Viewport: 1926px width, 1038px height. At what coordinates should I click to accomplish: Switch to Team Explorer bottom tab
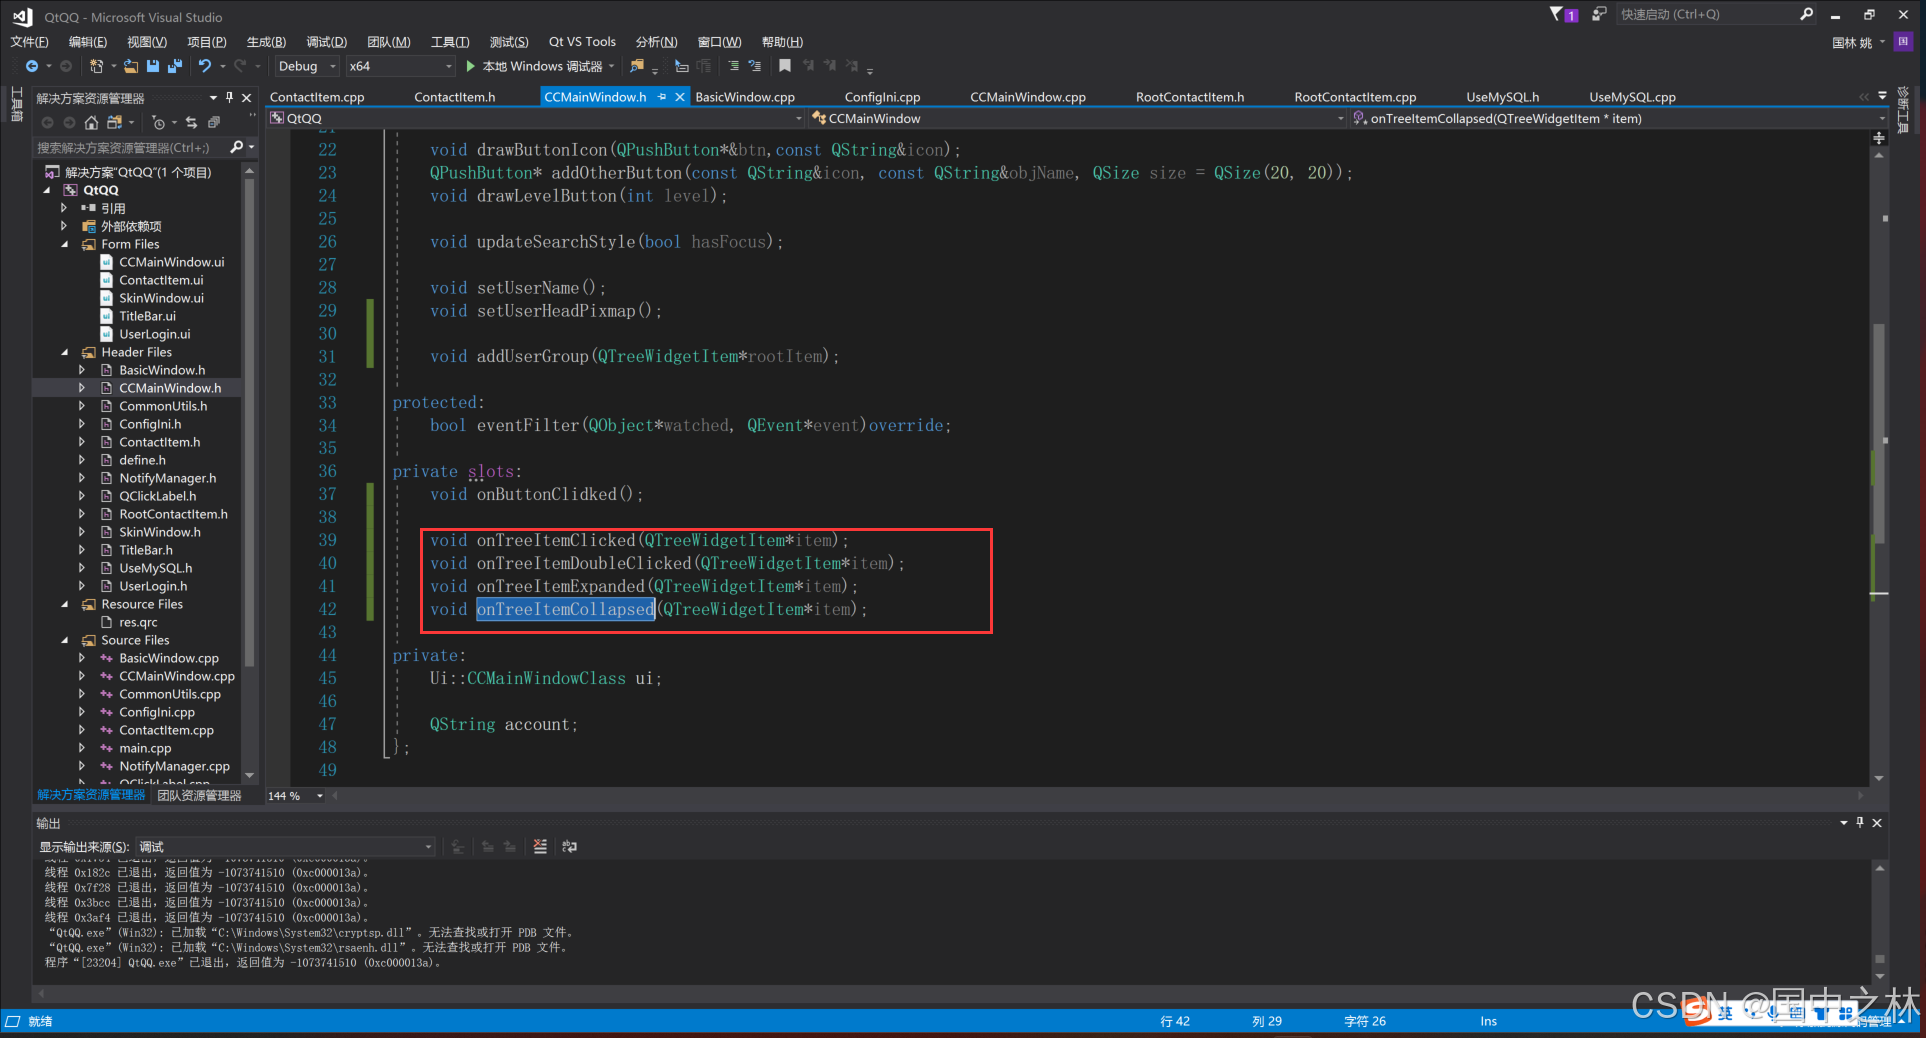click(x=199, y=796)
